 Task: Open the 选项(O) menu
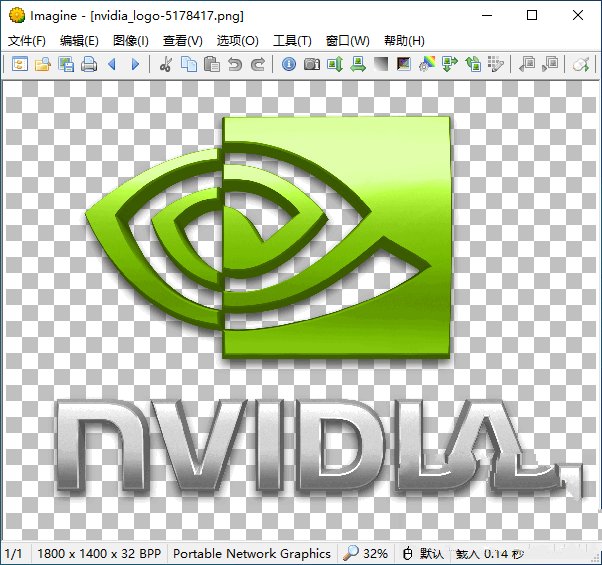[x=237, y=40]
